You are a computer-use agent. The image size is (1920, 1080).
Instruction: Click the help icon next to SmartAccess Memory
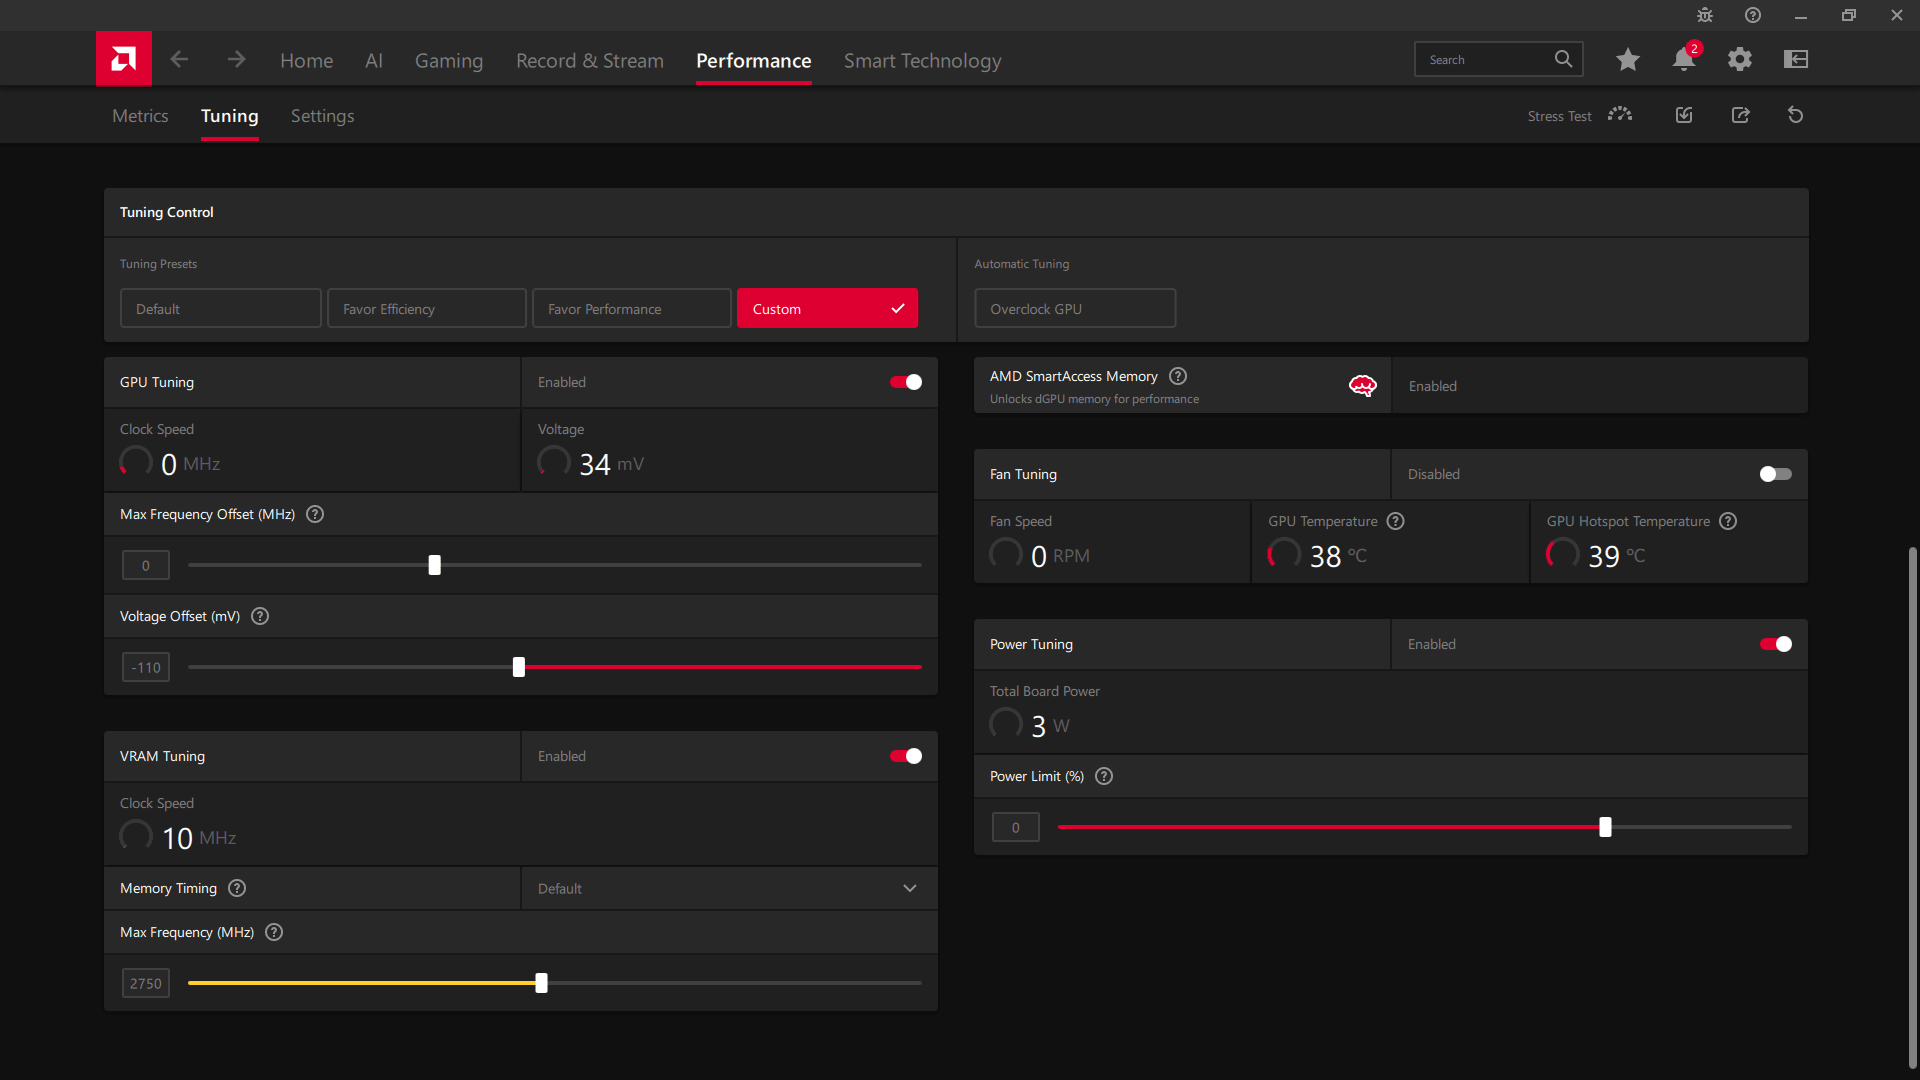[1178, 376]
